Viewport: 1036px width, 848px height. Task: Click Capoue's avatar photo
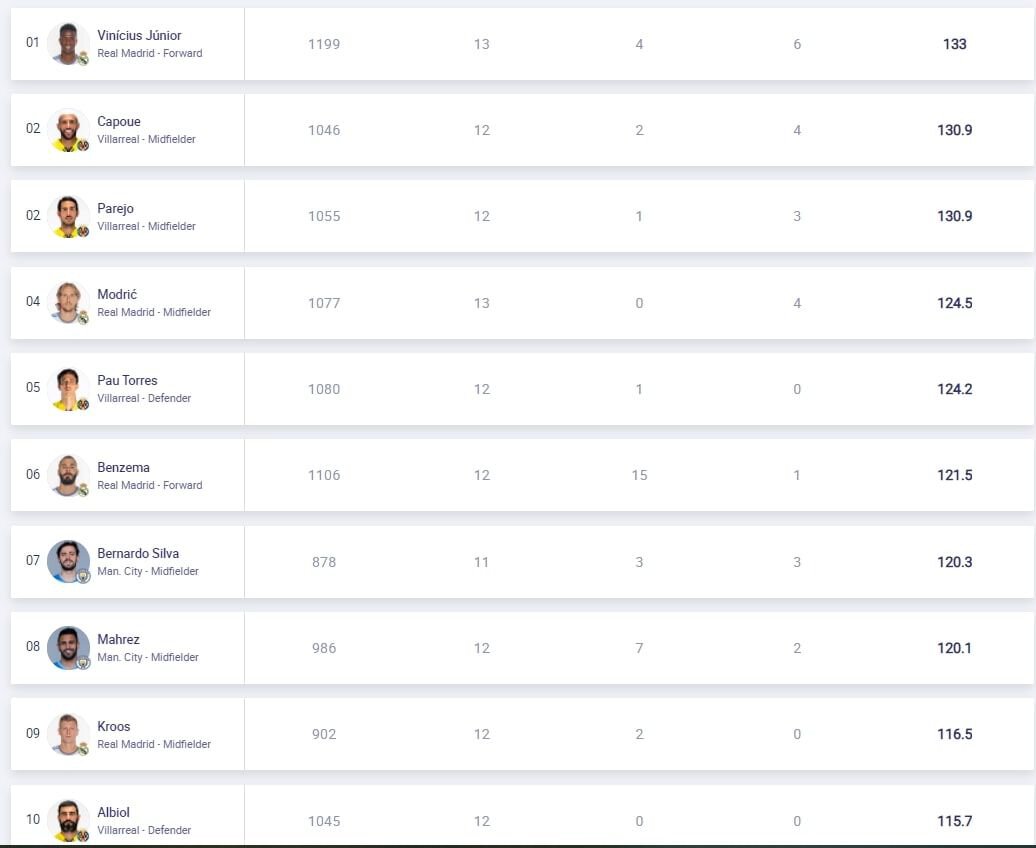click(x=68, y=130)
